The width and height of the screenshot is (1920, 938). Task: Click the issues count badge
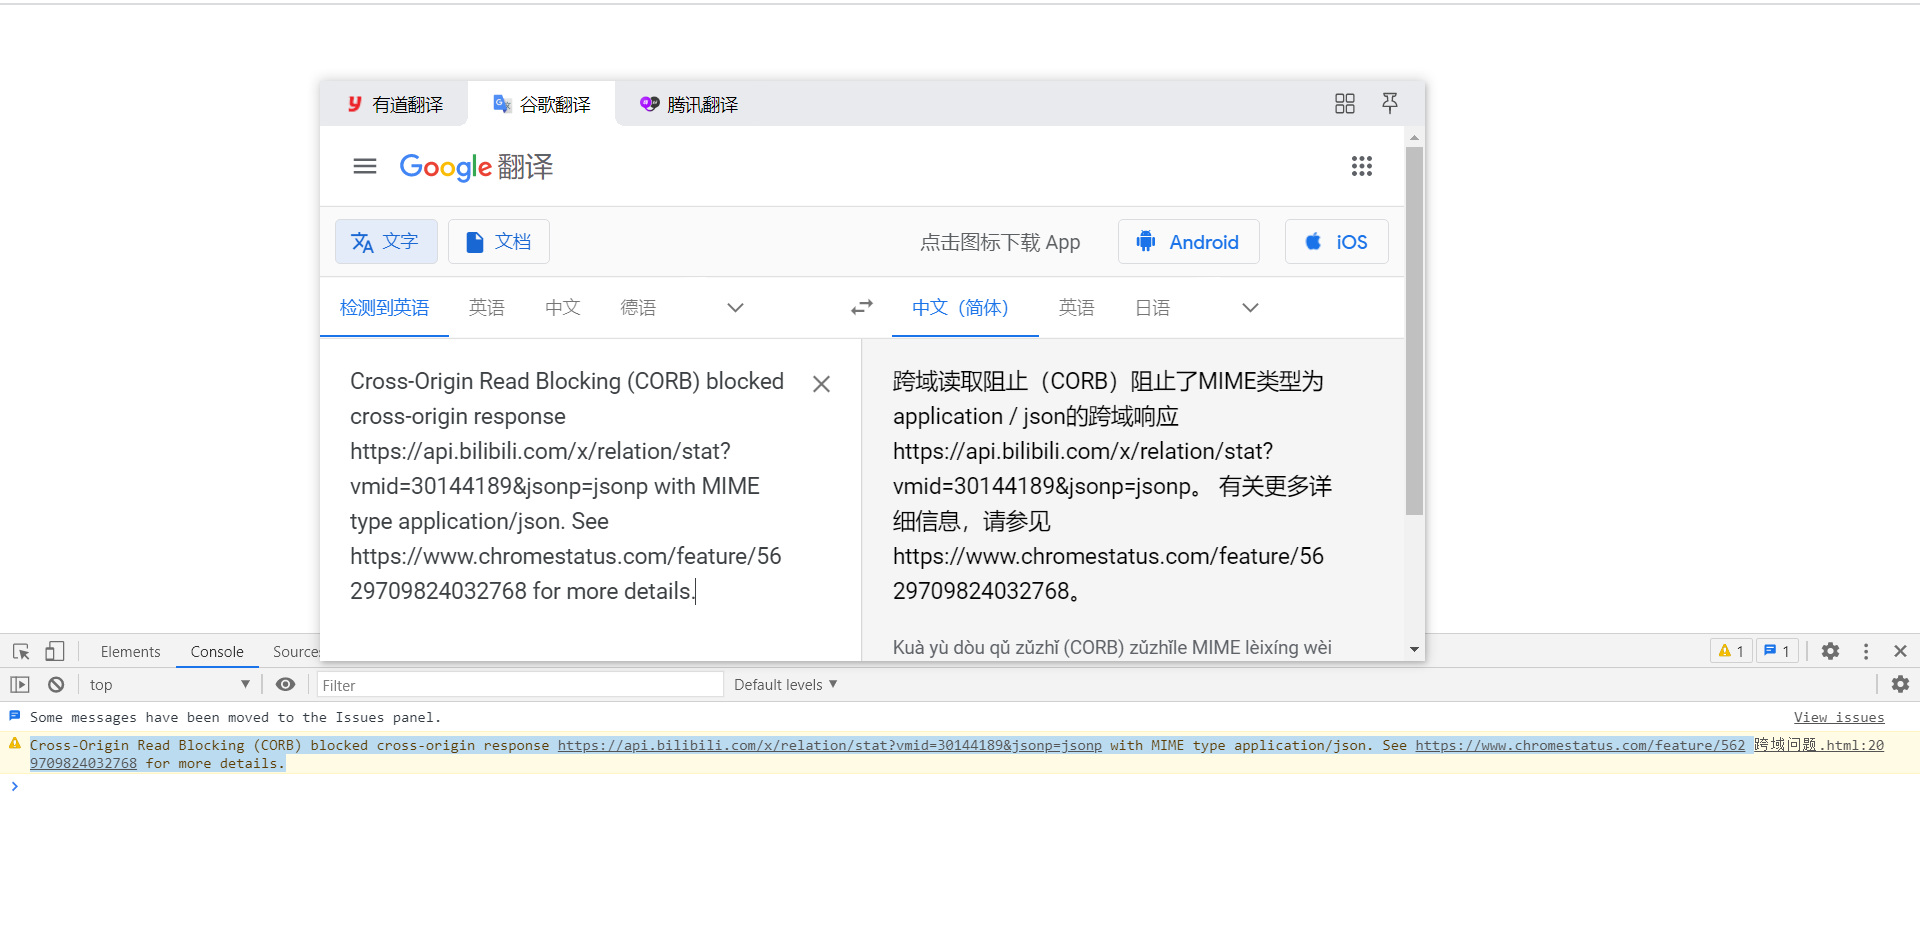[1777, 651]
